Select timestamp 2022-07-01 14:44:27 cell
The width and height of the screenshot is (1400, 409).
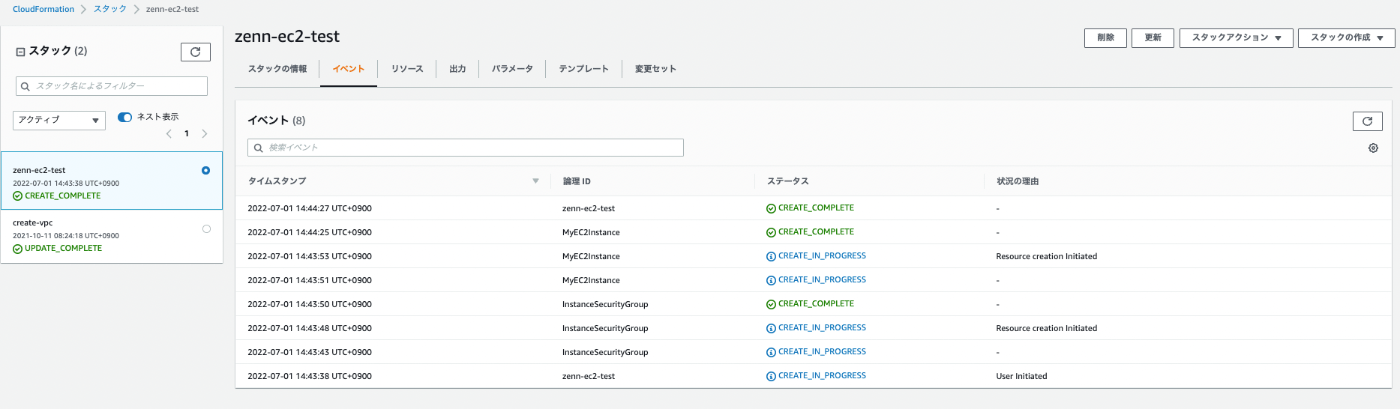point(309,208)
